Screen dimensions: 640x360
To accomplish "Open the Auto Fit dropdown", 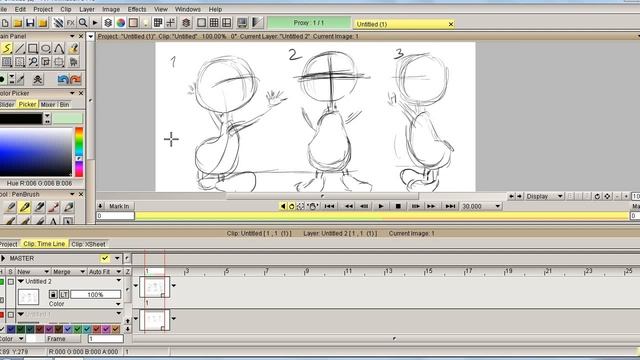I will point(105,271).
